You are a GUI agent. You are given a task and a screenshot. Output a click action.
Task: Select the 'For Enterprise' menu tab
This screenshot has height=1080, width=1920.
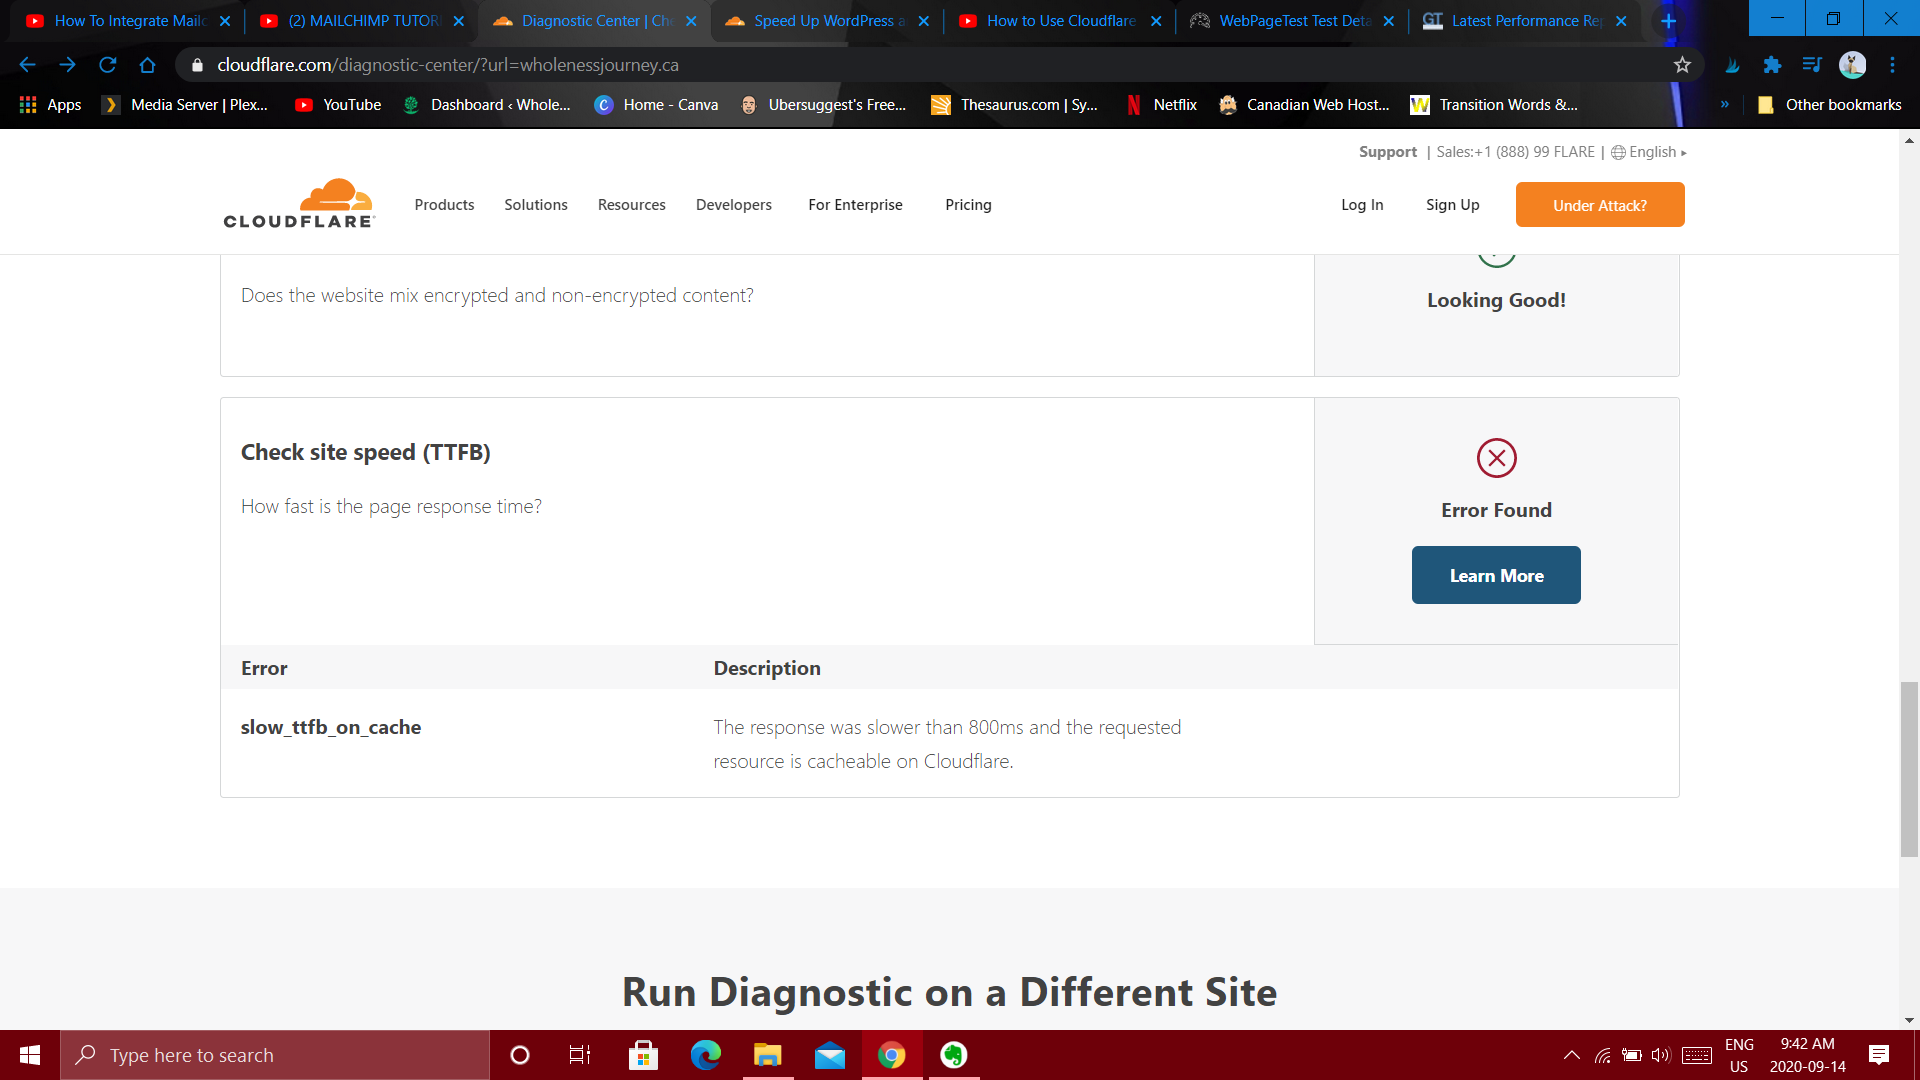(855, 204)
